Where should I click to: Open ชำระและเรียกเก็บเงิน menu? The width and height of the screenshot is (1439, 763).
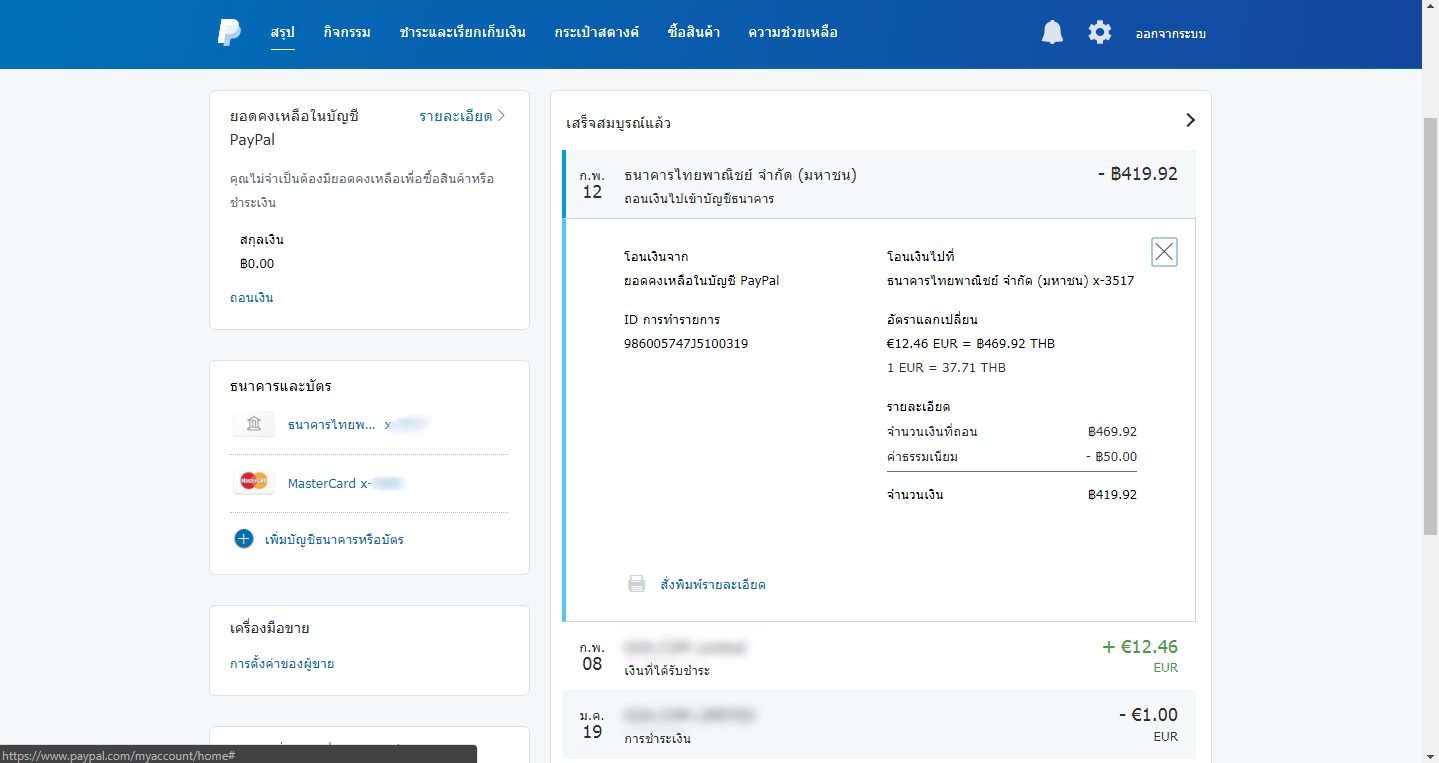coord(462,32)
